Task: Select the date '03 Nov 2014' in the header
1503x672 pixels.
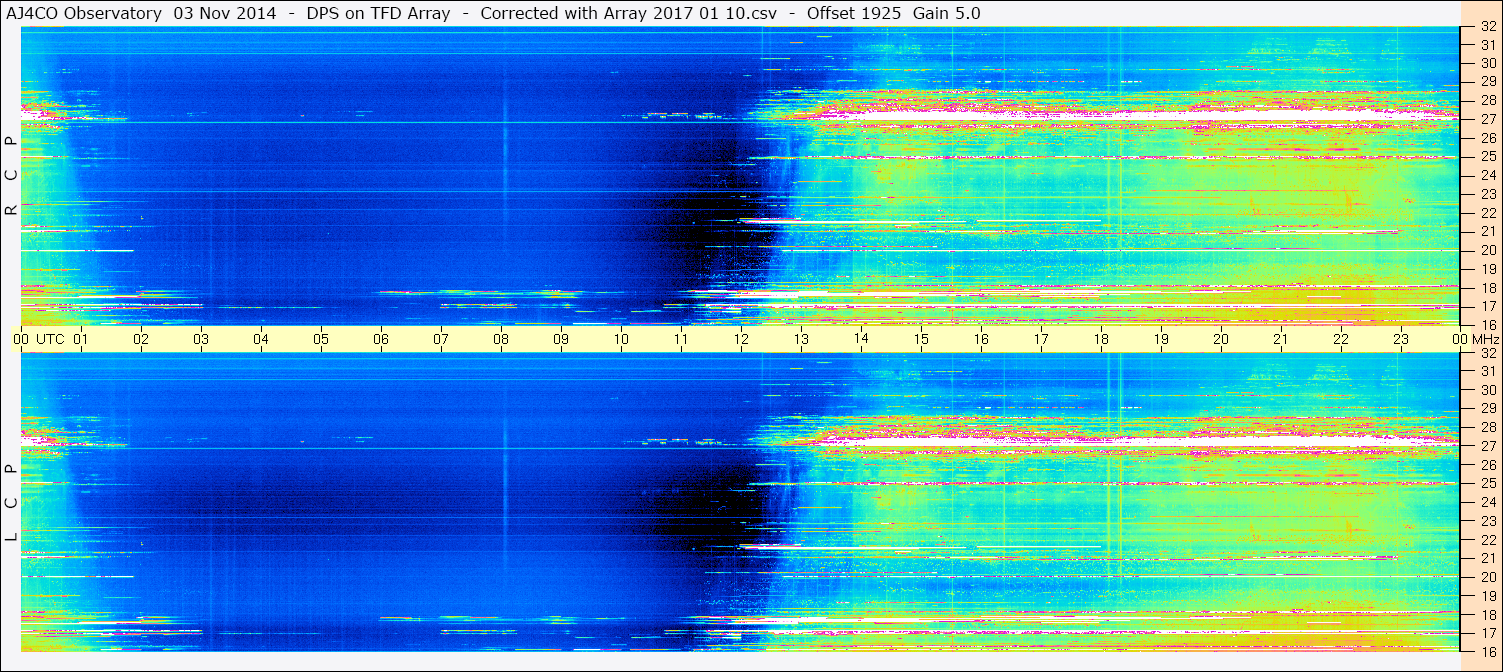Action: click(225, 13)
